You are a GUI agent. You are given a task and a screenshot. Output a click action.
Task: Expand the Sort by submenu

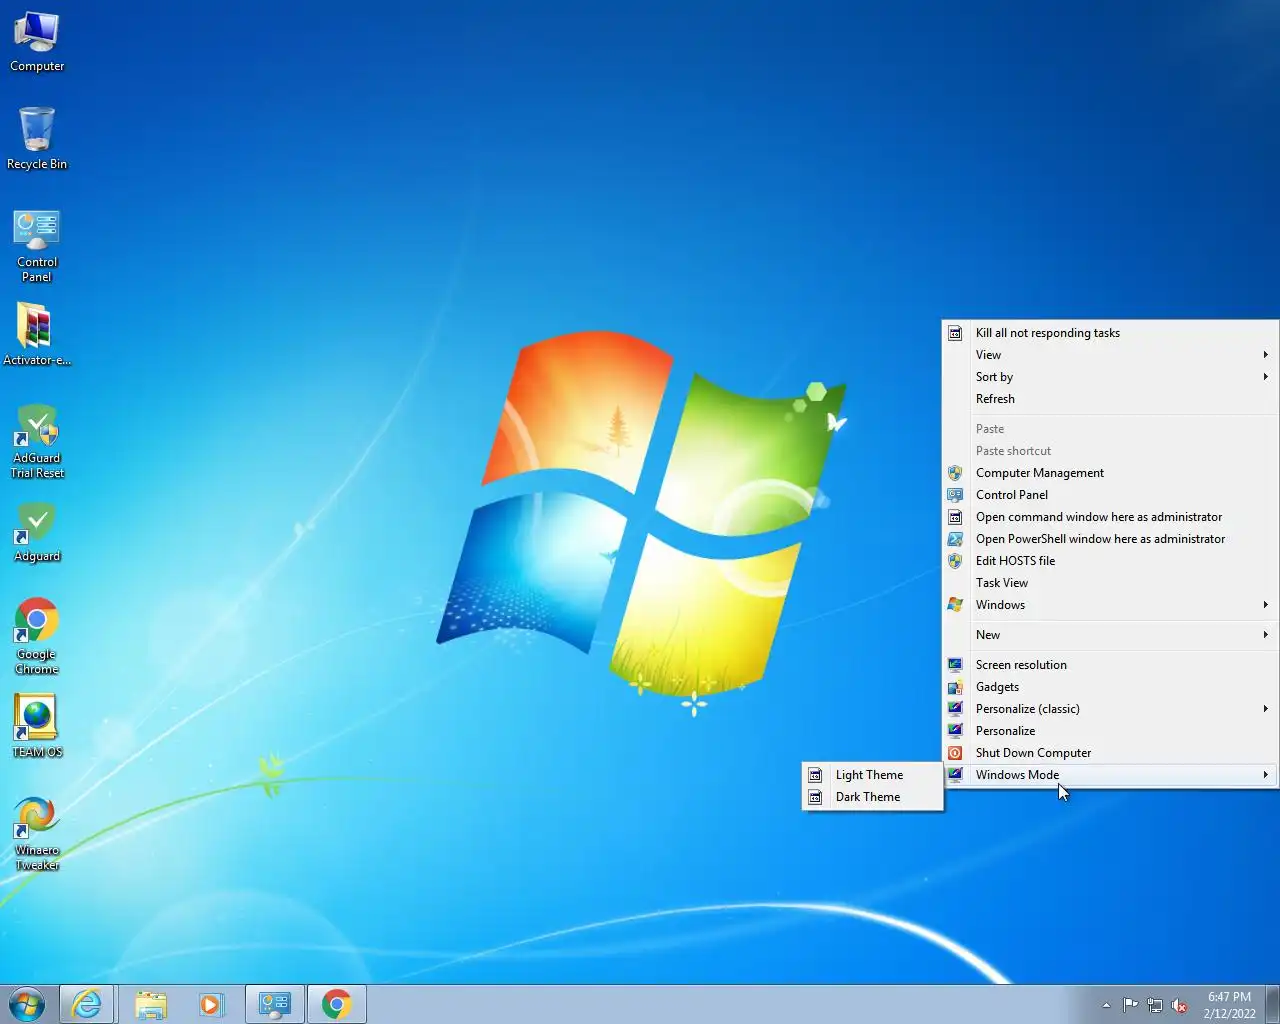pos(1110,377)
